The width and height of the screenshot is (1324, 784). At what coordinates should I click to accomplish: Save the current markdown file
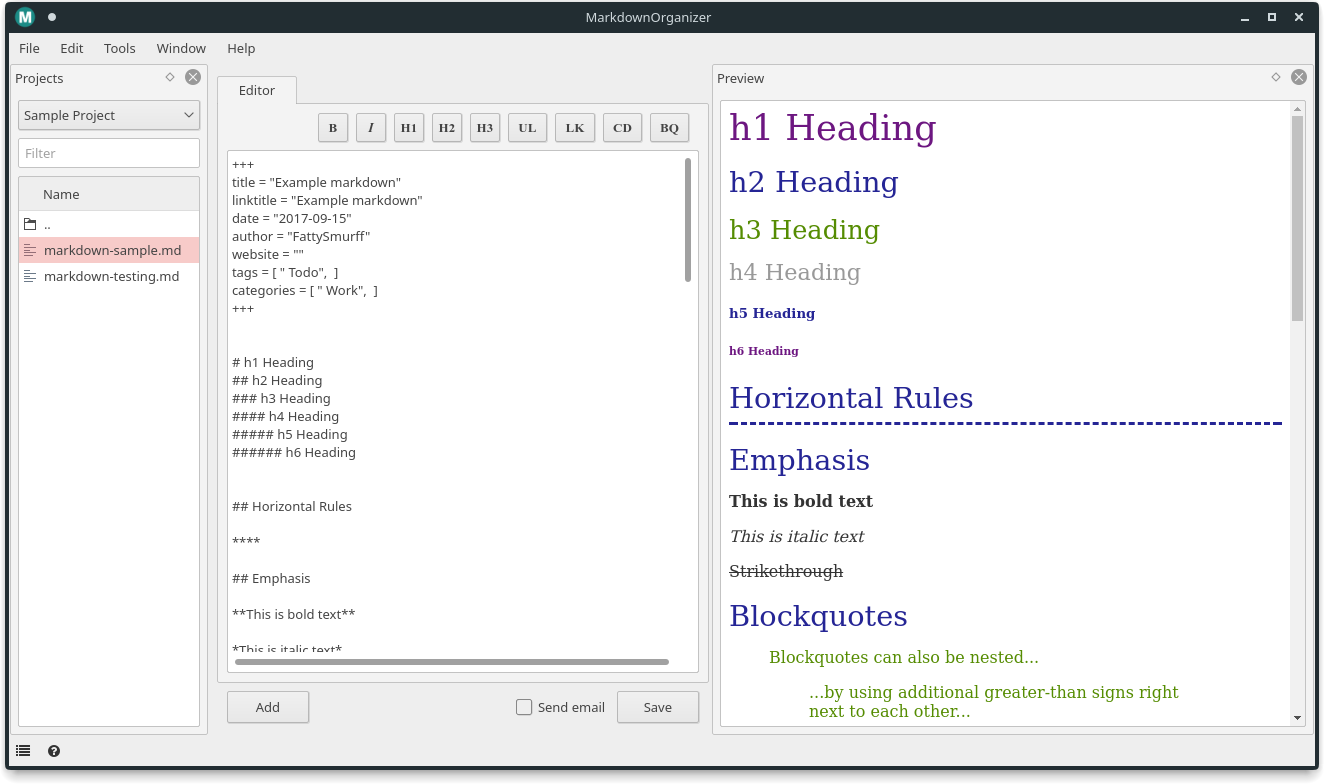(x=657, y=707)
